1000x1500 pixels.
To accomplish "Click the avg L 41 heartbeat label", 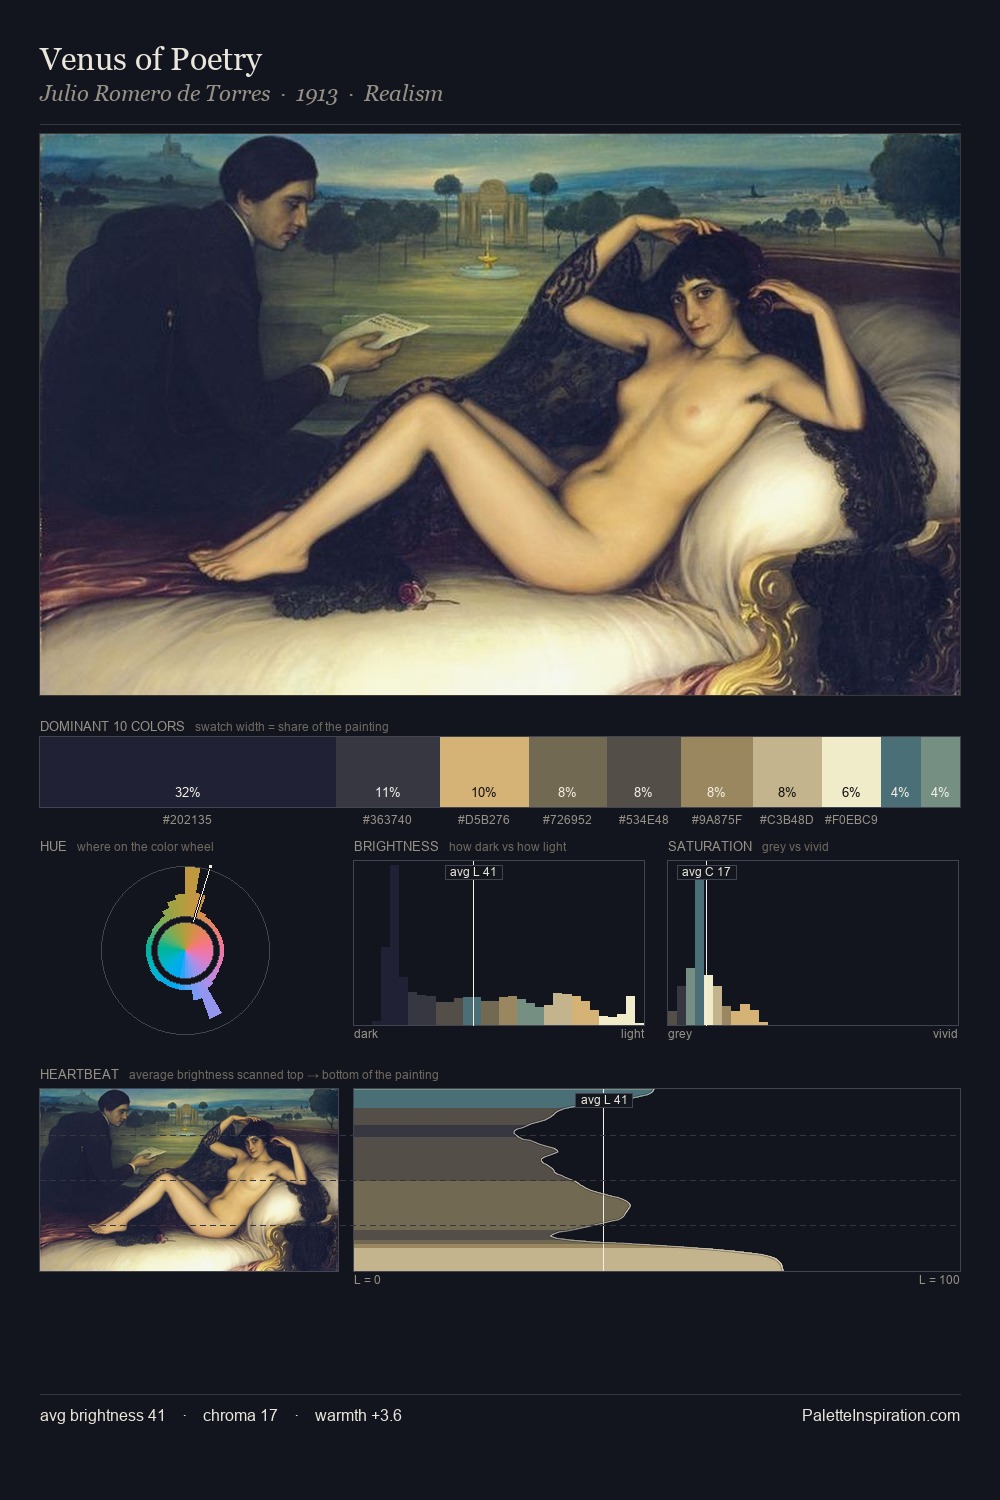I will [x=604, y=1100].
